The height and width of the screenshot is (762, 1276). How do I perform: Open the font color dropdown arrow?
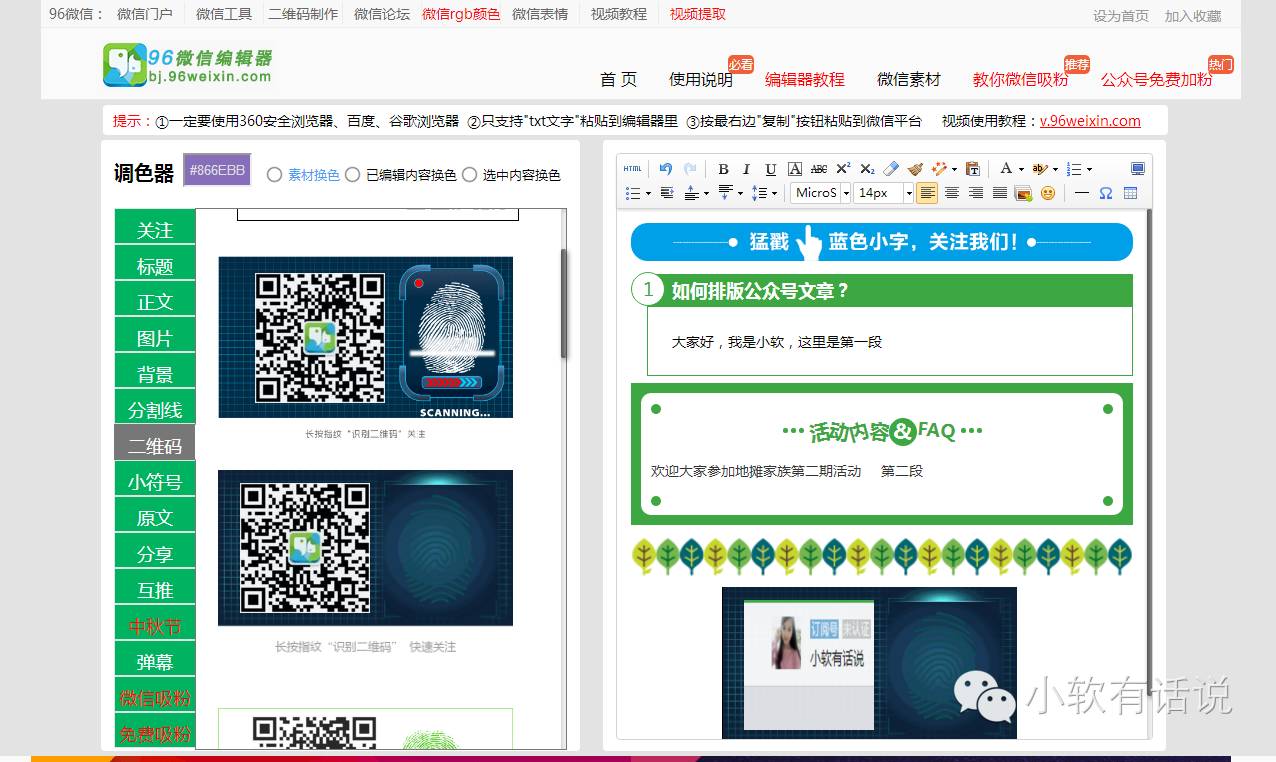pos(1021,169)
